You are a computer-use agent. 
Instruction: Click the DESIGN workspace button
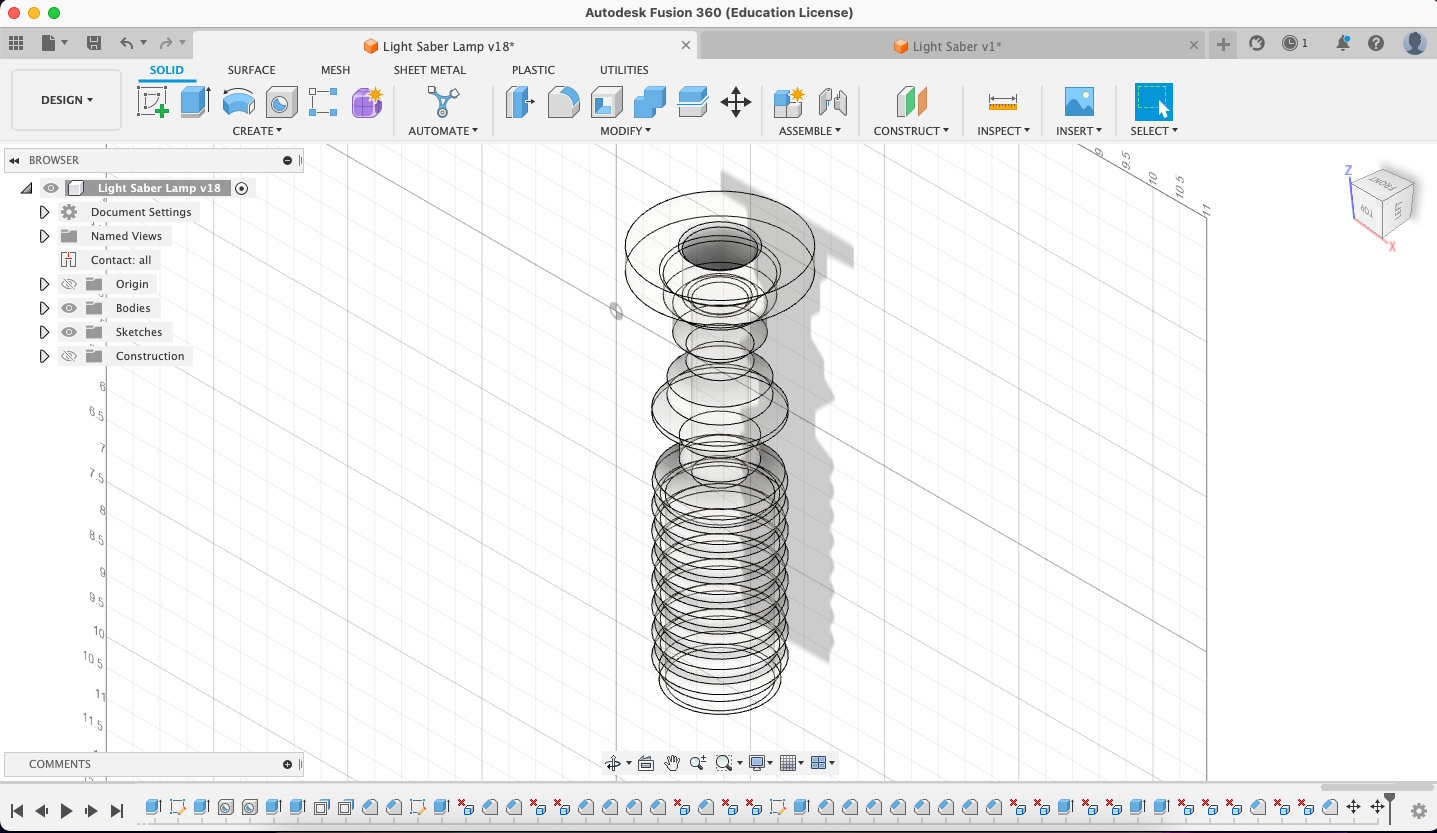[66, 99]
